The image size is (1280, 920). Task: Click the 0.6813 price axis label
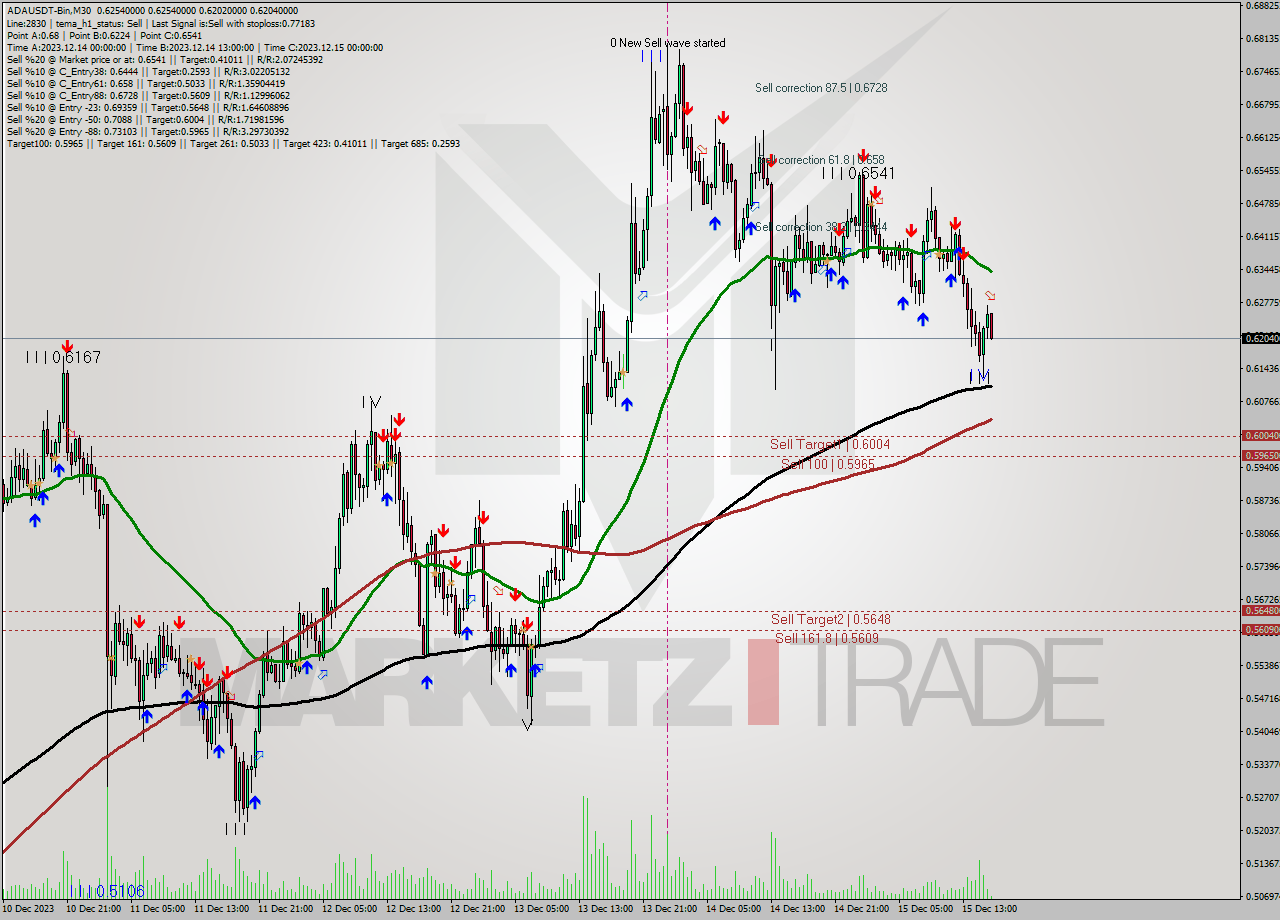1262,39
